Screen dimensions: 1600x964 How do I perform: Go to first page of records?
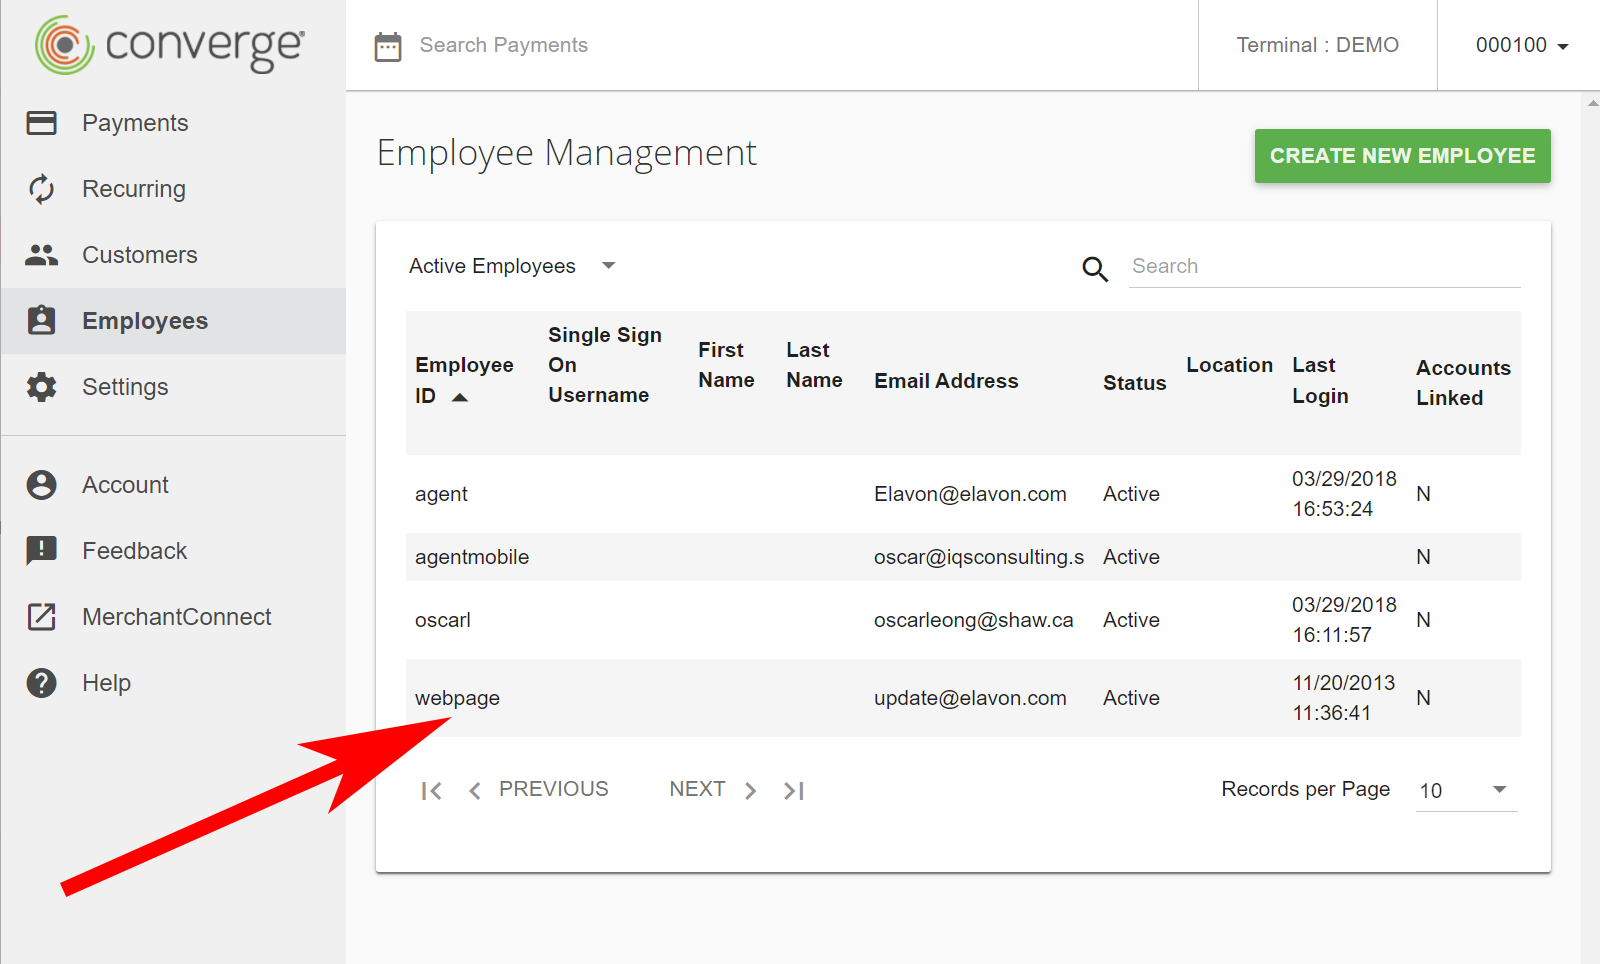431,791
